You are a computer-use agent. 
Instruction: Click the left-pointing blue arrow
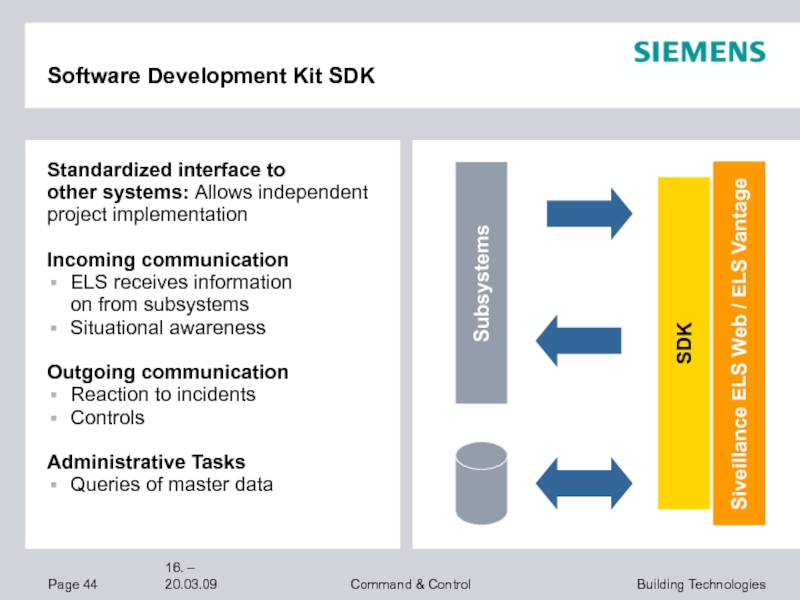(x=579, y=341)
